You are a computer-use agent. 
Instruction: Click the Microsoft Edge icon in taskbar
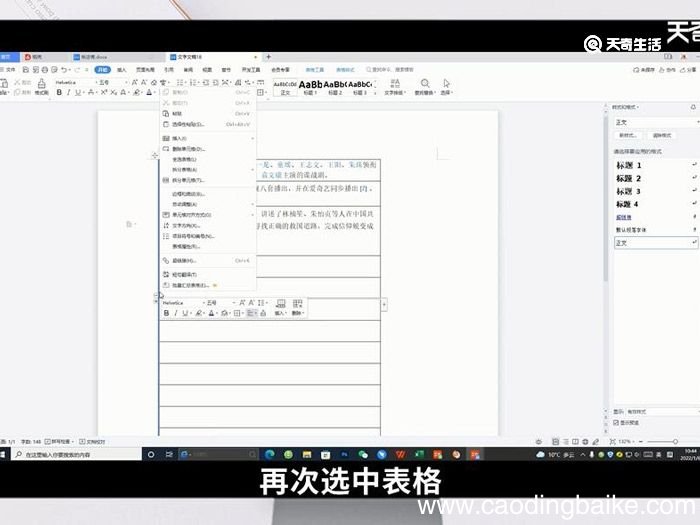(x=269, y=454)
